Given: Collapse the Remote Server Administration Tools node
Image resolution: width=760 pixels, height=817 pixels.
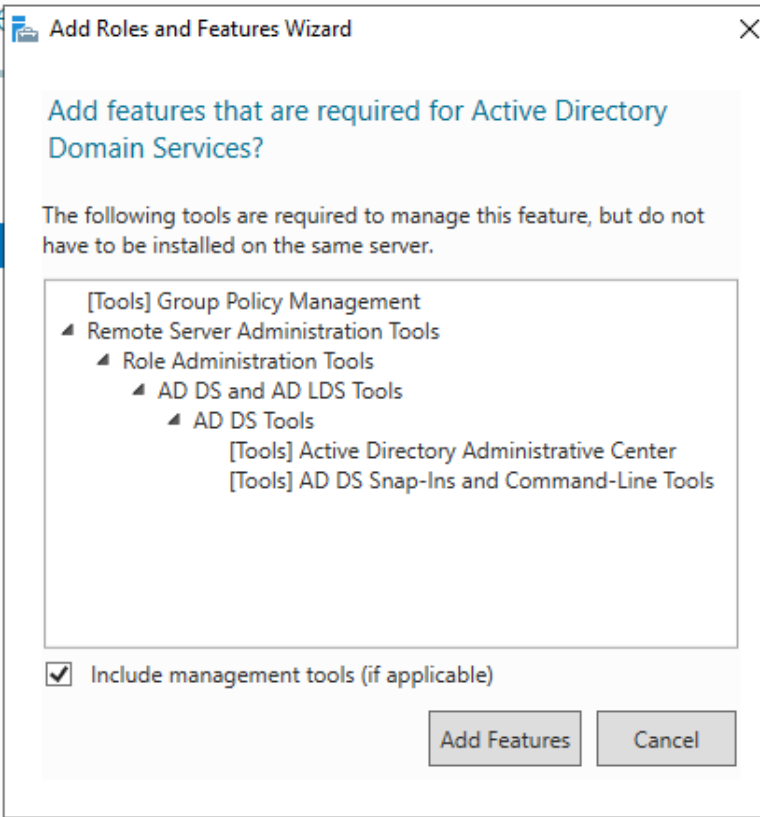Looking at the screenshot, I should click(x=67, y=331).
